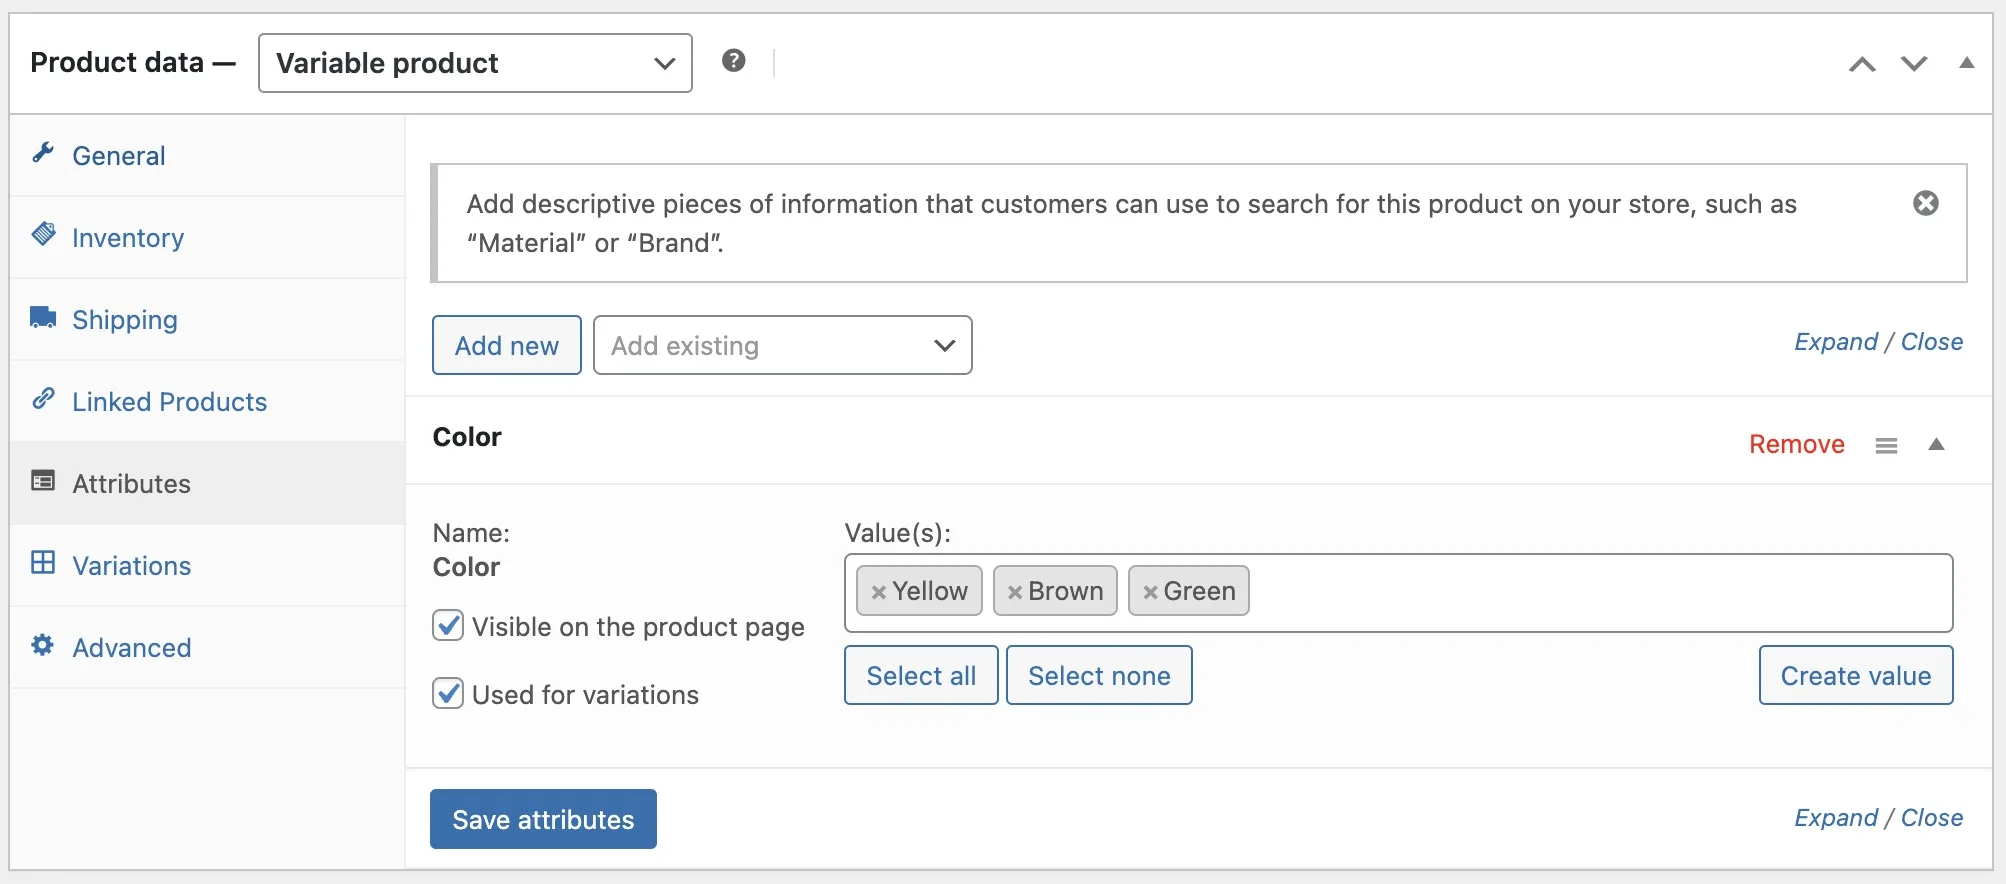Screen dimensions: 2006x884
Task: Click top Close link
Action: coord(1932,342)
